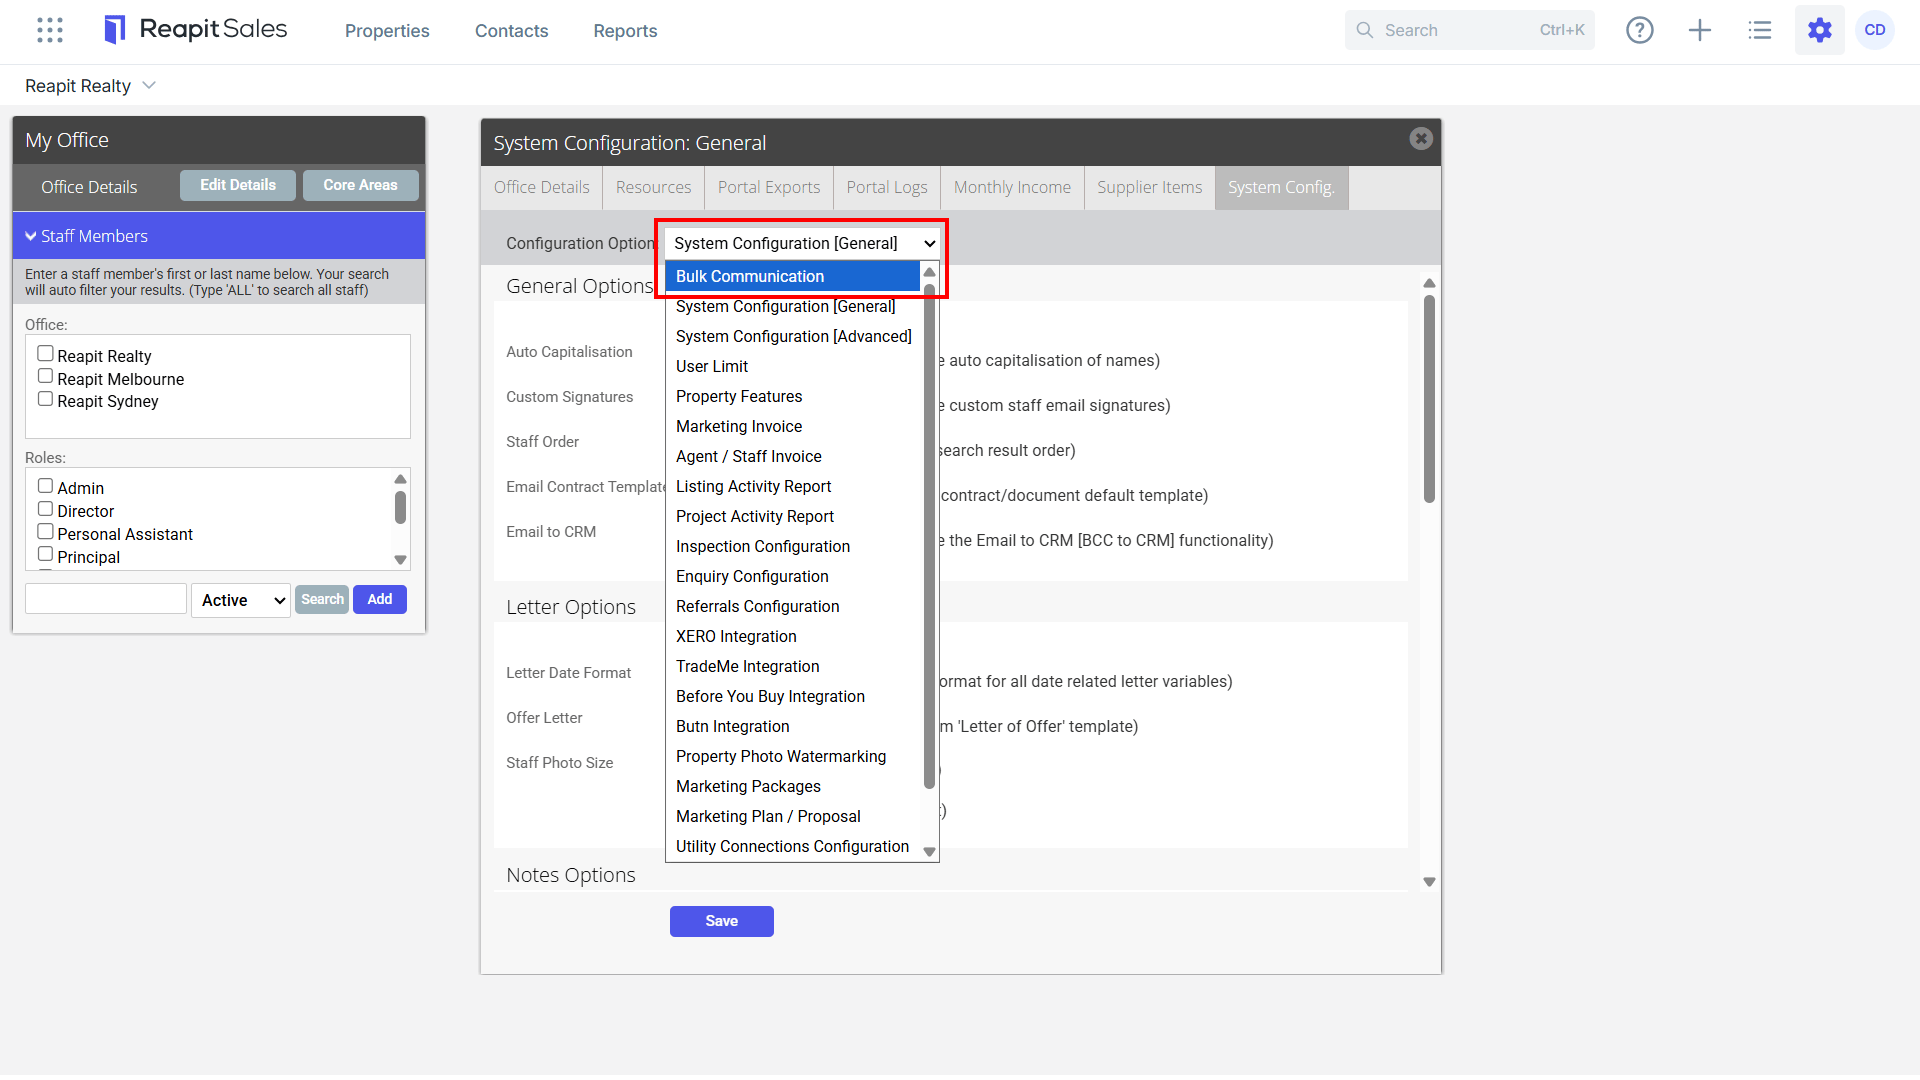This screenshot has height=1080, width=1920.
Task: Close the System Configuration dialog
Action: [1421, 139]
